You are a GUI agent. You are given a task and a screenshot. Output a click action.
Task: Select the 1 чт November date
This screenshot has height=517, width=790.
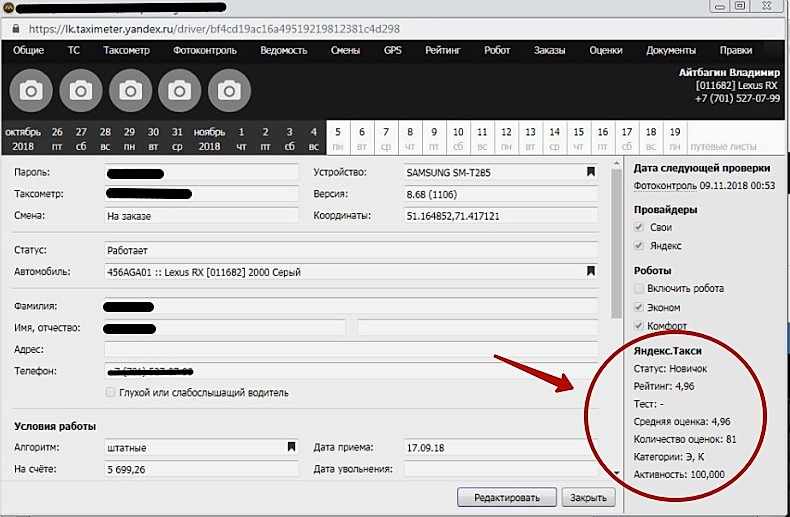[x=241, y=139]
